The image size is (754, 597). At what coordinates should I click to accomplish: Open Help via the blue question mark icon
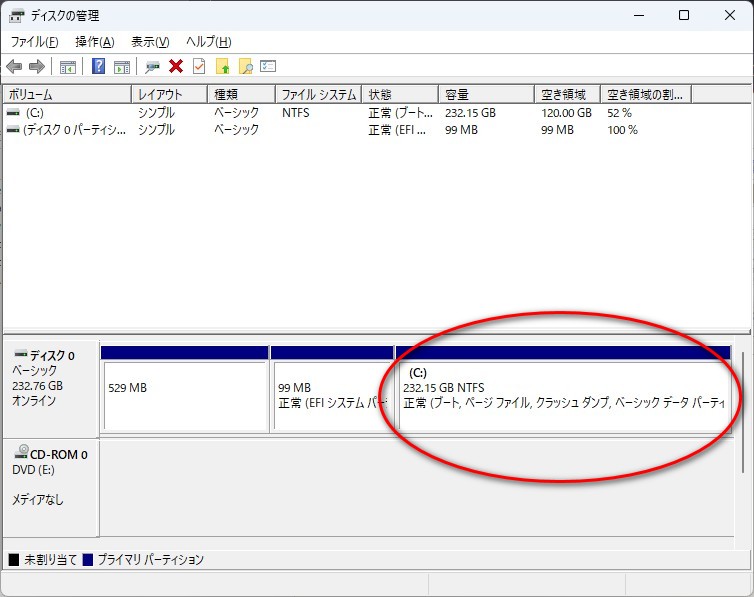pyautogui.click(x=98, y=66)
